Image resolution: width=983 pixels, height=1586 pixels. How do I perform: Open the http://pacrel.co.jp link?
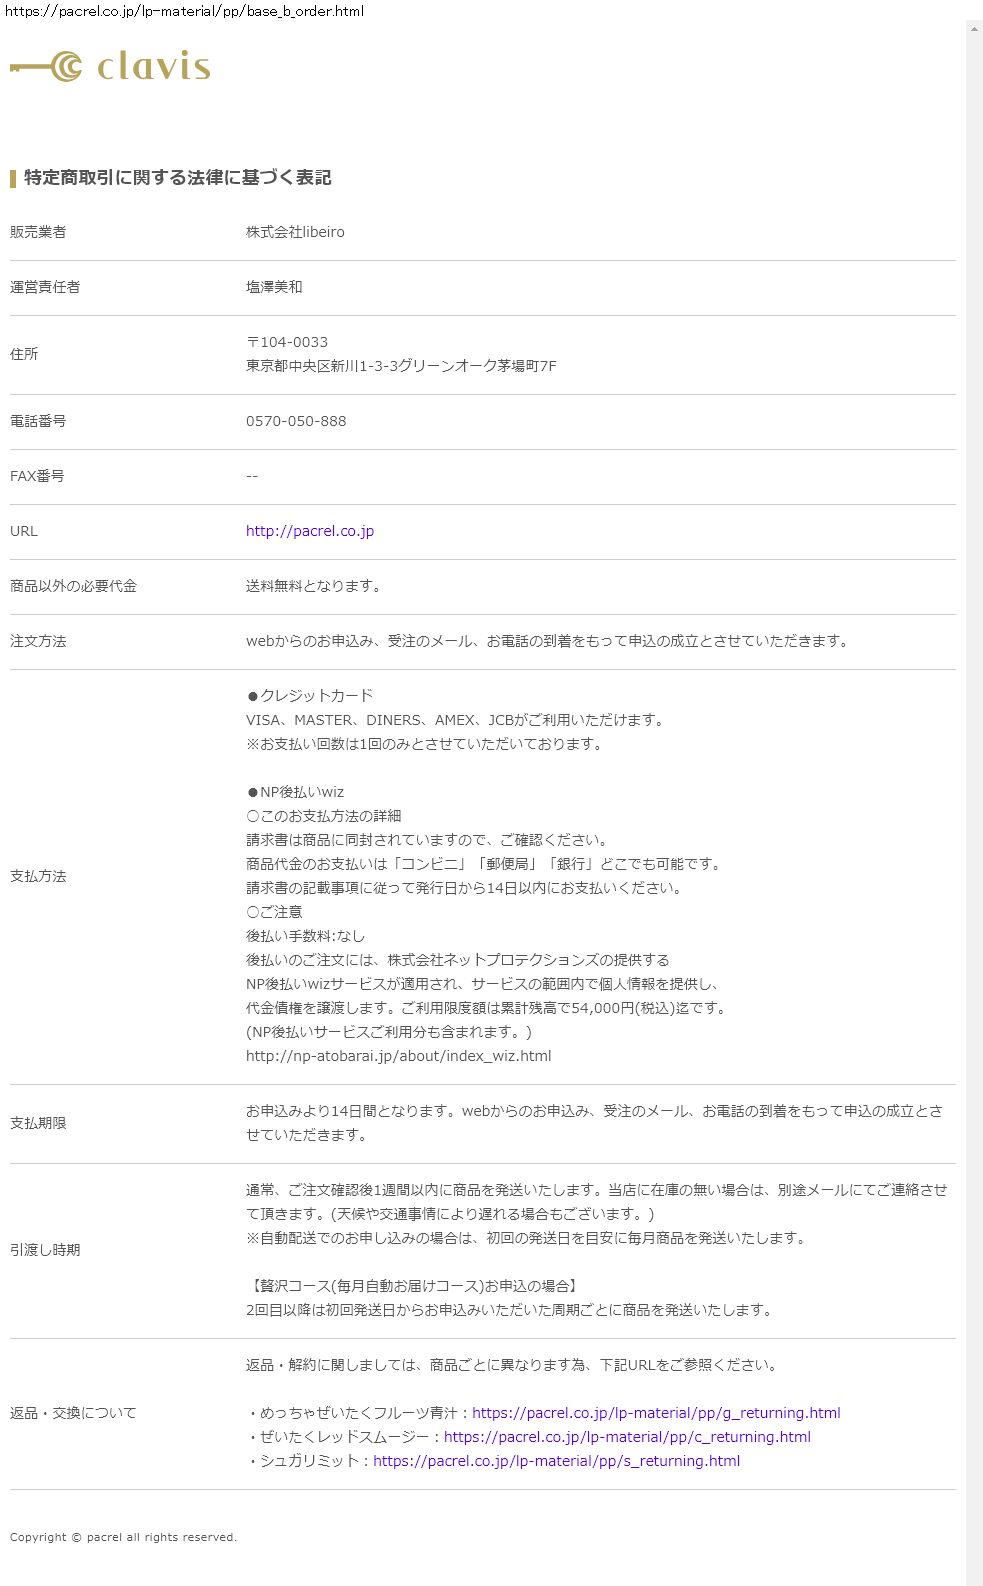[310, 531]
